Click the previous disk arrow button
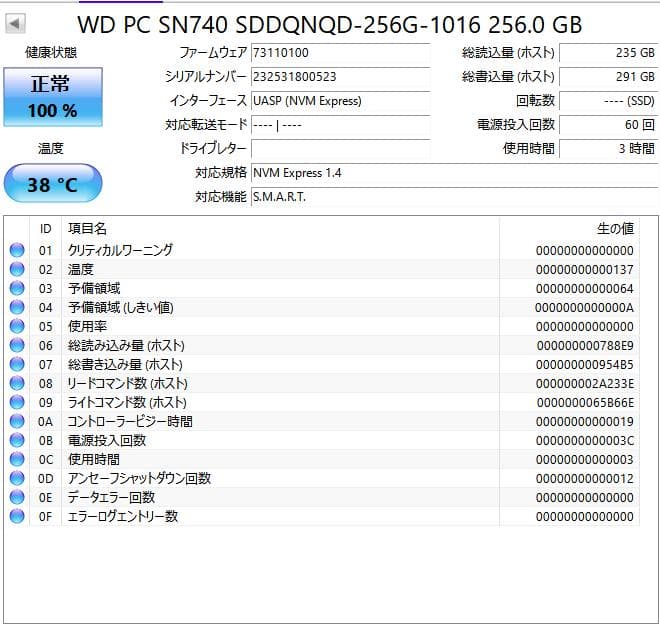The width and height of the screenshot is (660, 627). pos(15,24)
